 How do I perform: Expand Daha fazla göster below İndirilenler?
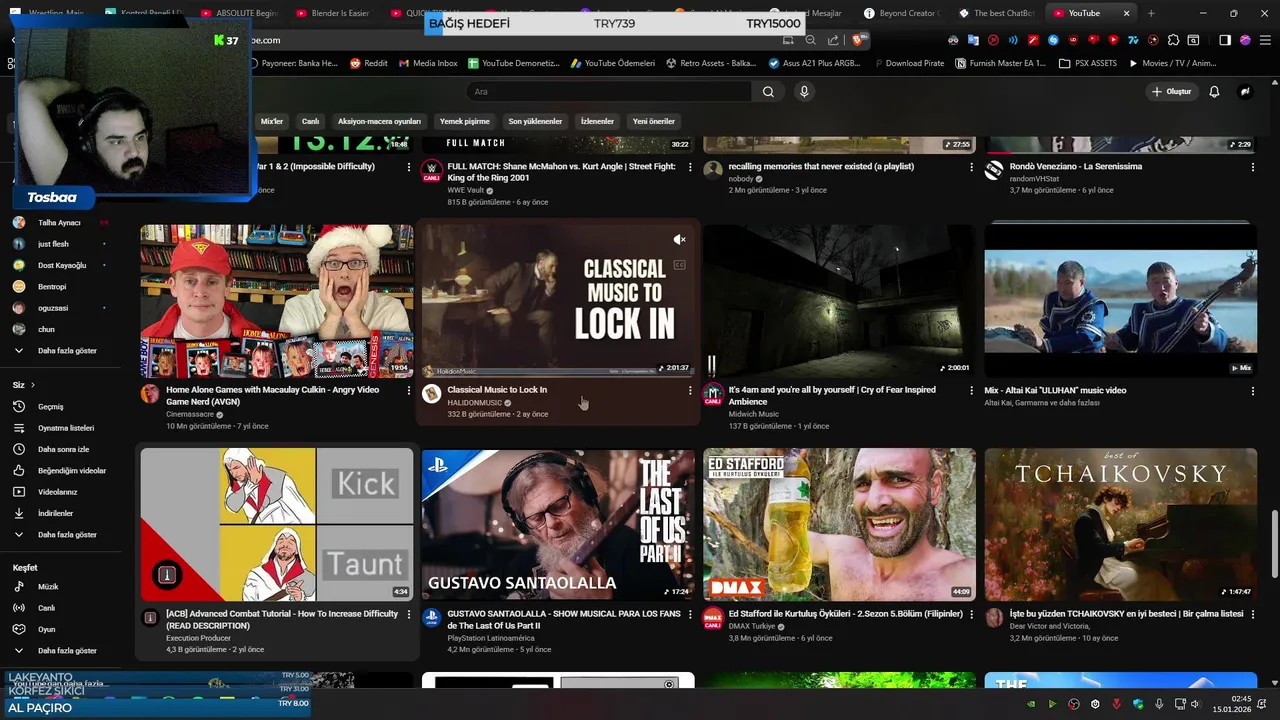click(x=67, y=535)
